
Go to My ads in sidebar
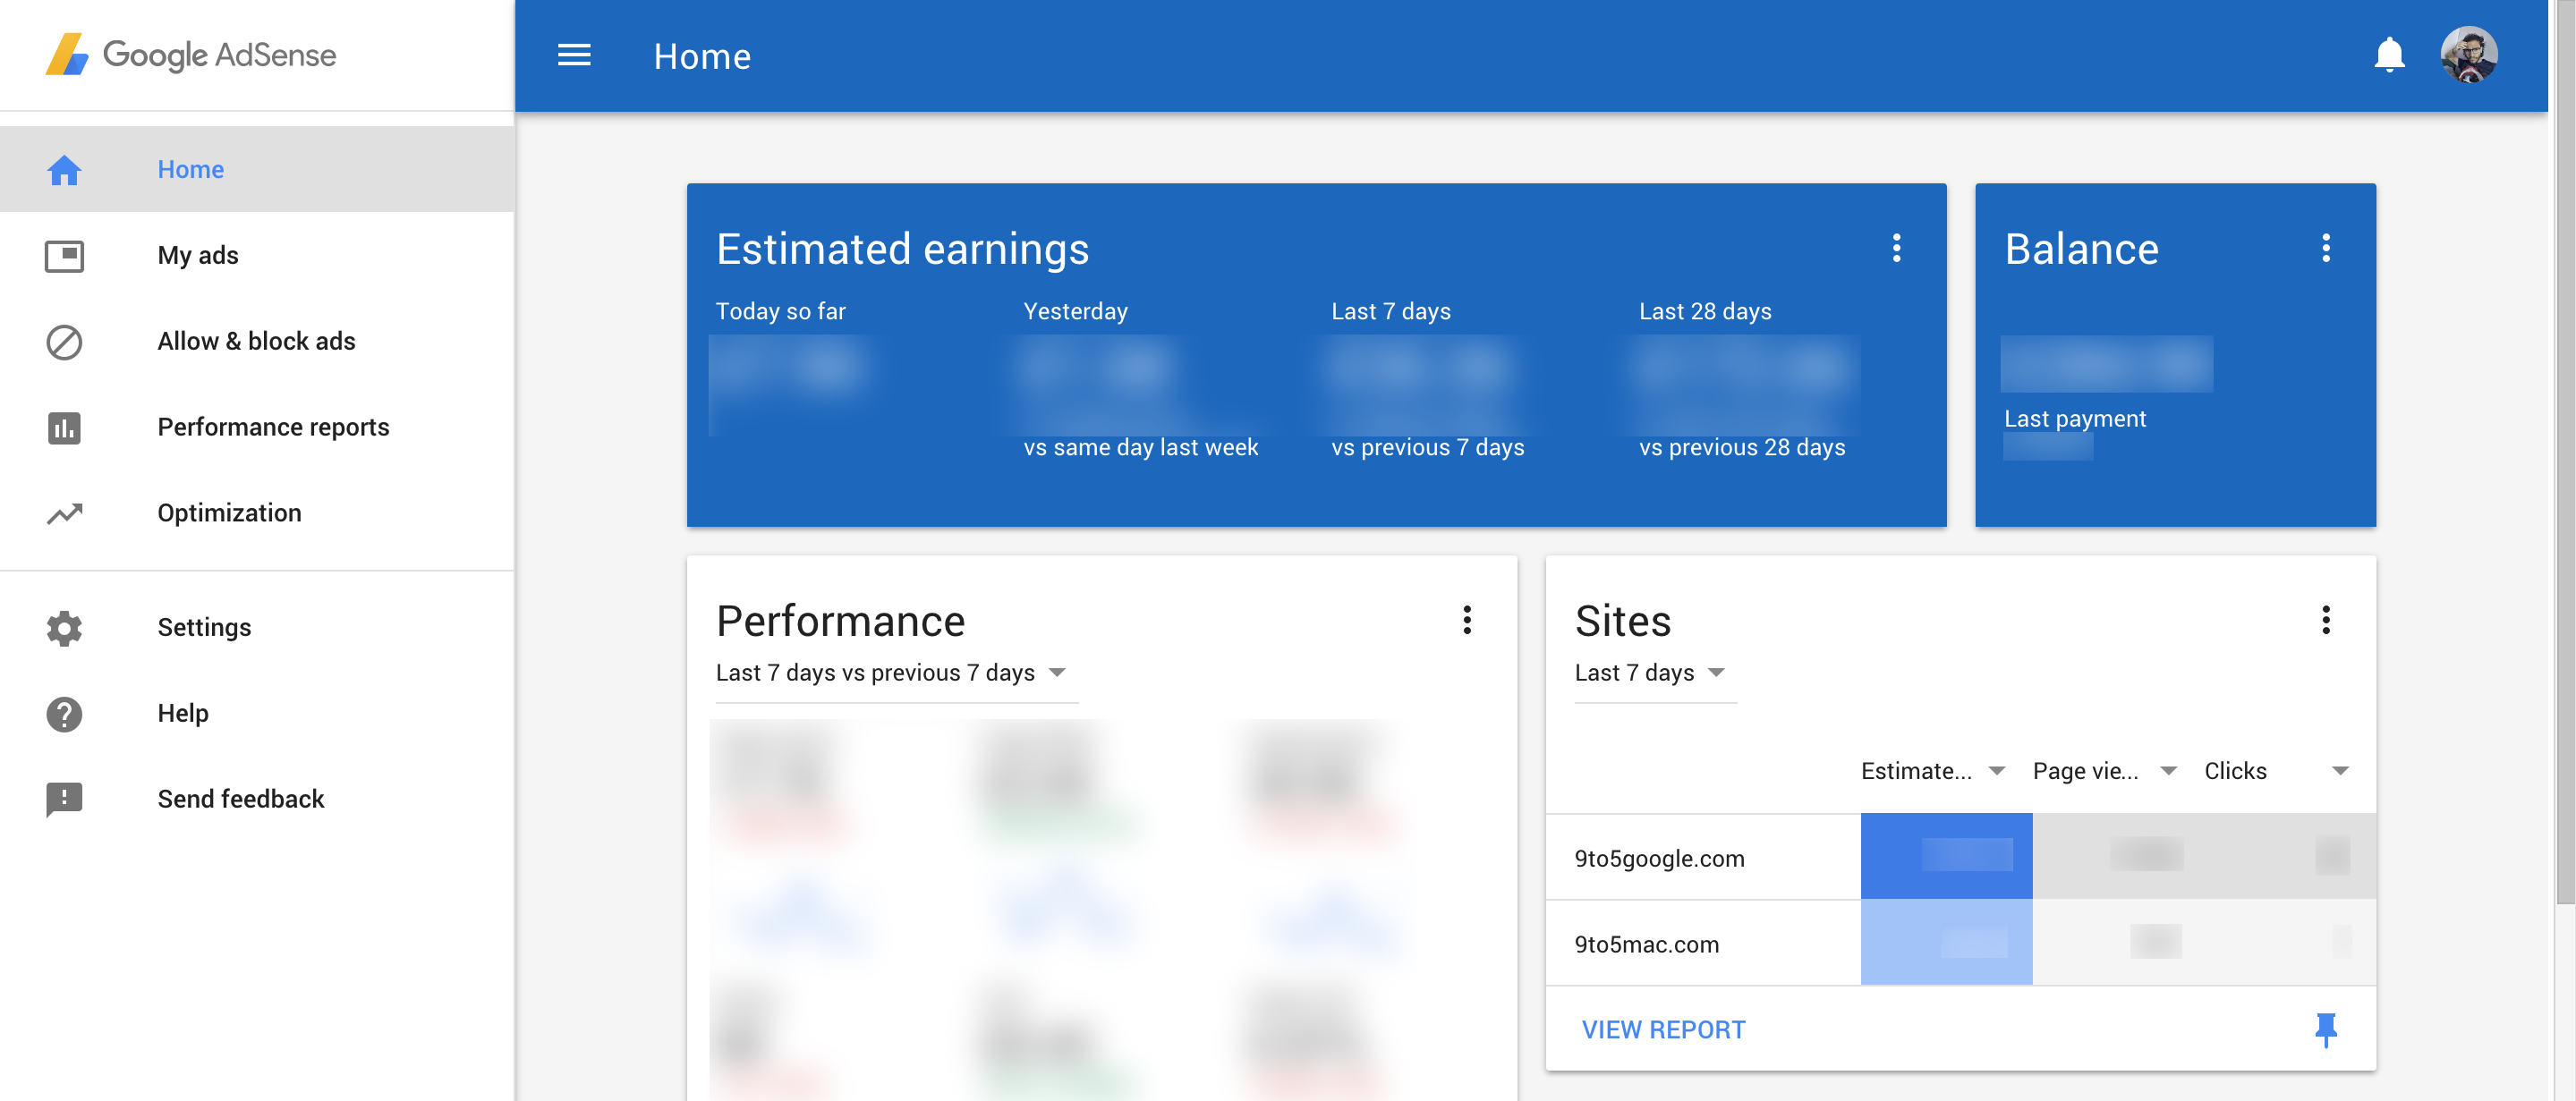198,255
